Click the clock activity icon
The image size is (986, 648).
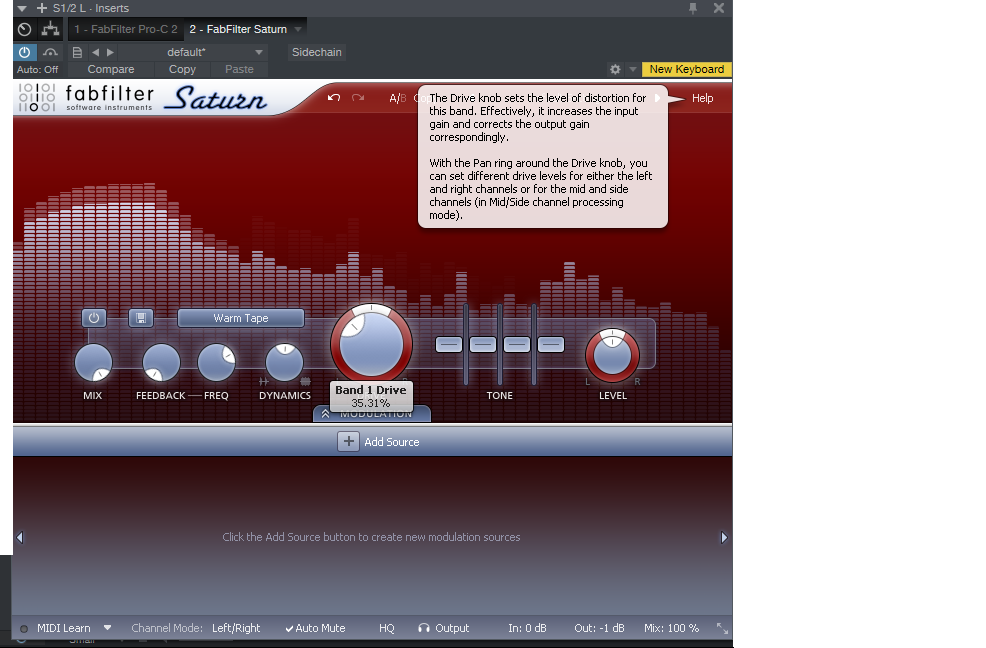pos(25,29)
